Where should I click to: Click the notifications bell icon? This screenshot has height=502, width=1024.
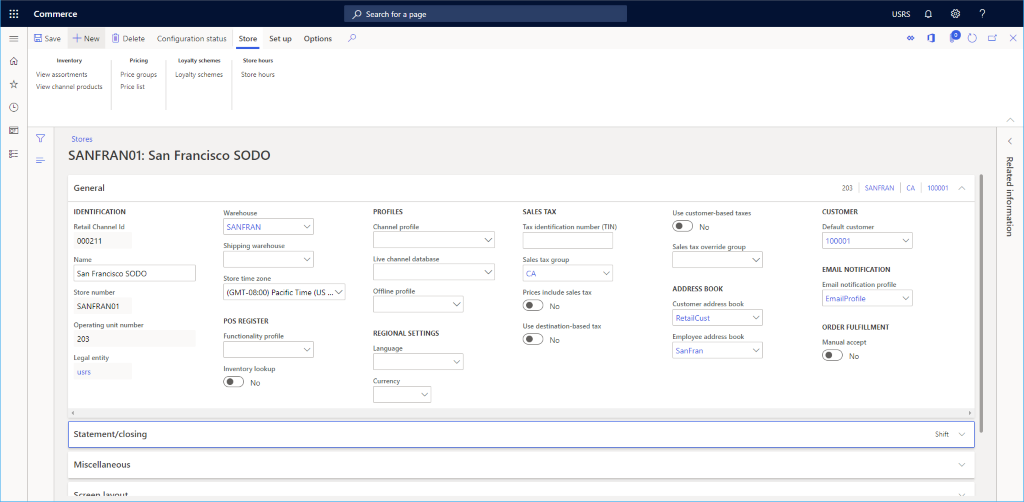(x=928, y=13)
